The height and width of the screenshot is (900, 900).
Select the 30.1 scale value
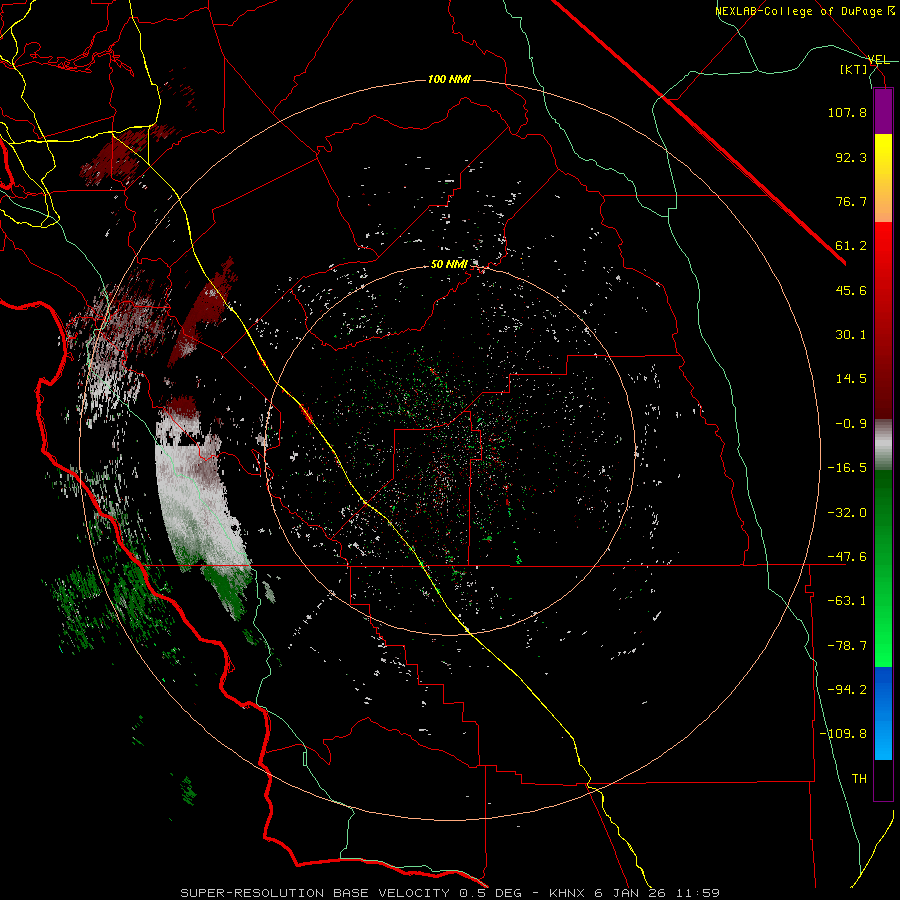point(851,335)
